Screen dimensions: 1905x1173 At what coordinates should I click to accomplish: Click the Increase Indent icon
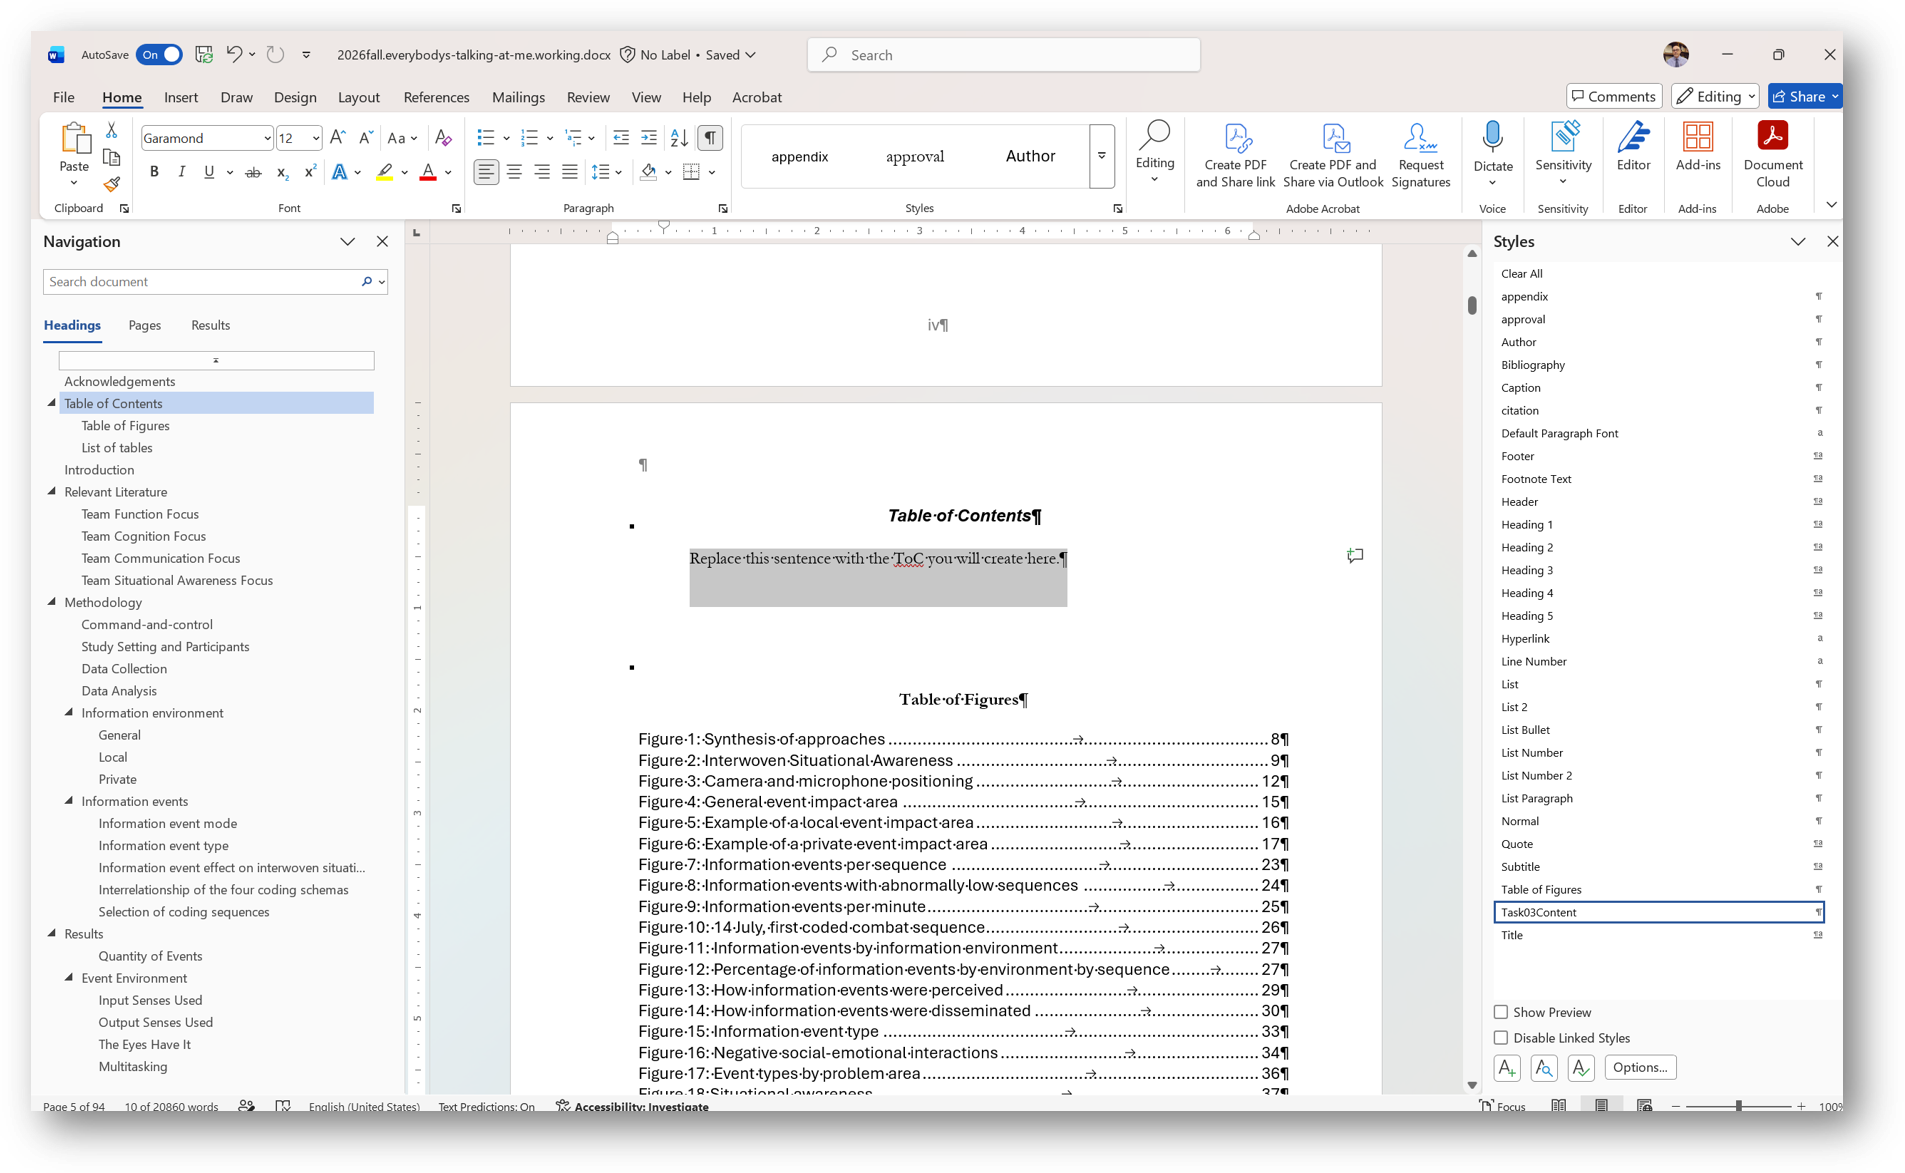[648, 138]
